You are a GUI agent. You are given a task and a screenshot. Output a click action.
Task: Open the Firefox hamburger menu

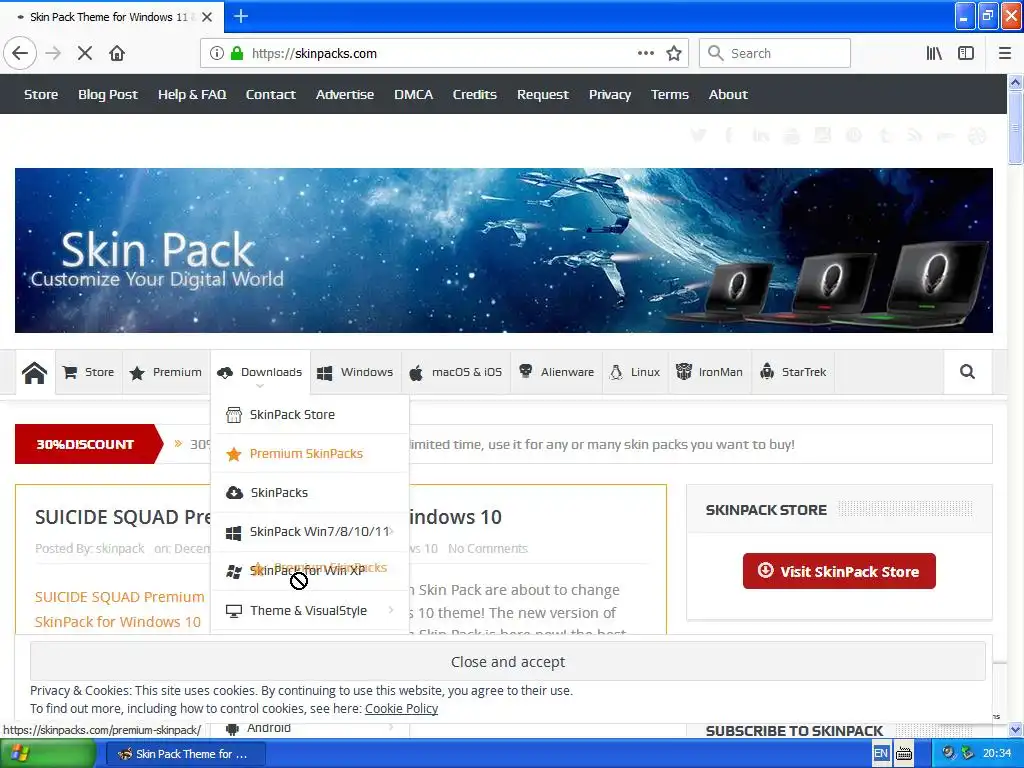(1005, 54)
